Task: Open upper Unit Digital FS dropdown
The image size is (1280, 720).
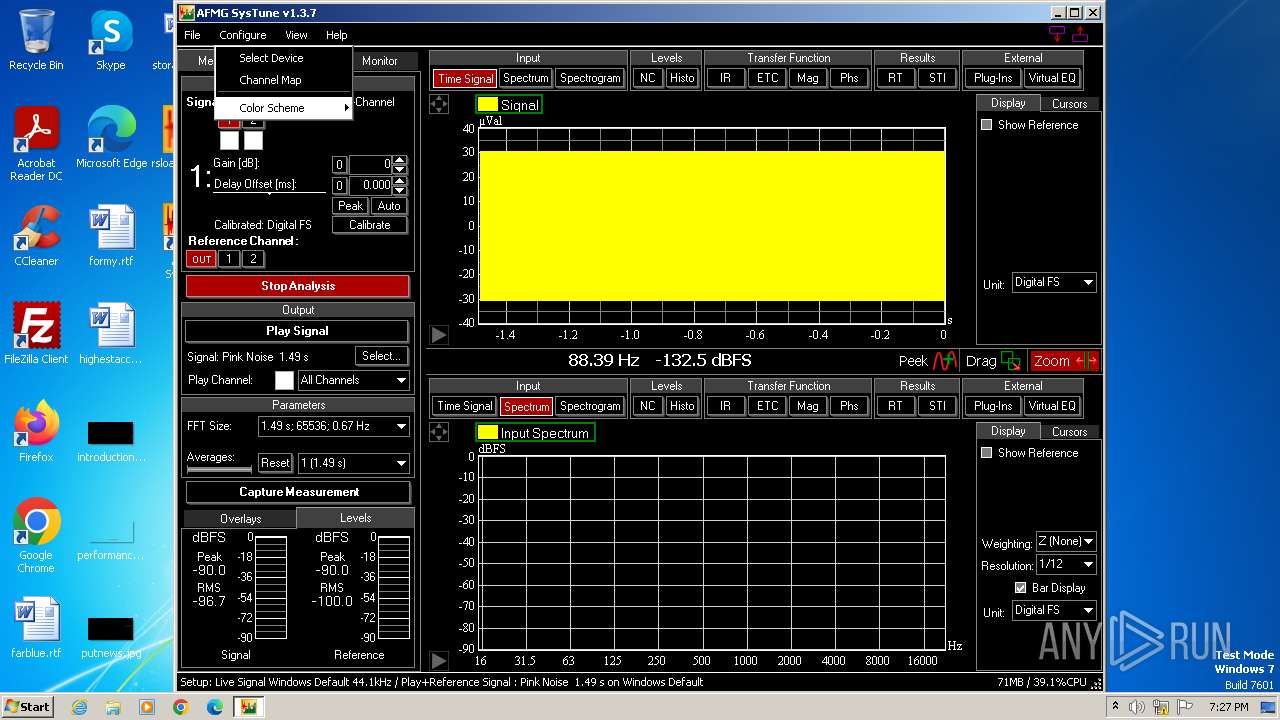Action: pos(1054,283)
